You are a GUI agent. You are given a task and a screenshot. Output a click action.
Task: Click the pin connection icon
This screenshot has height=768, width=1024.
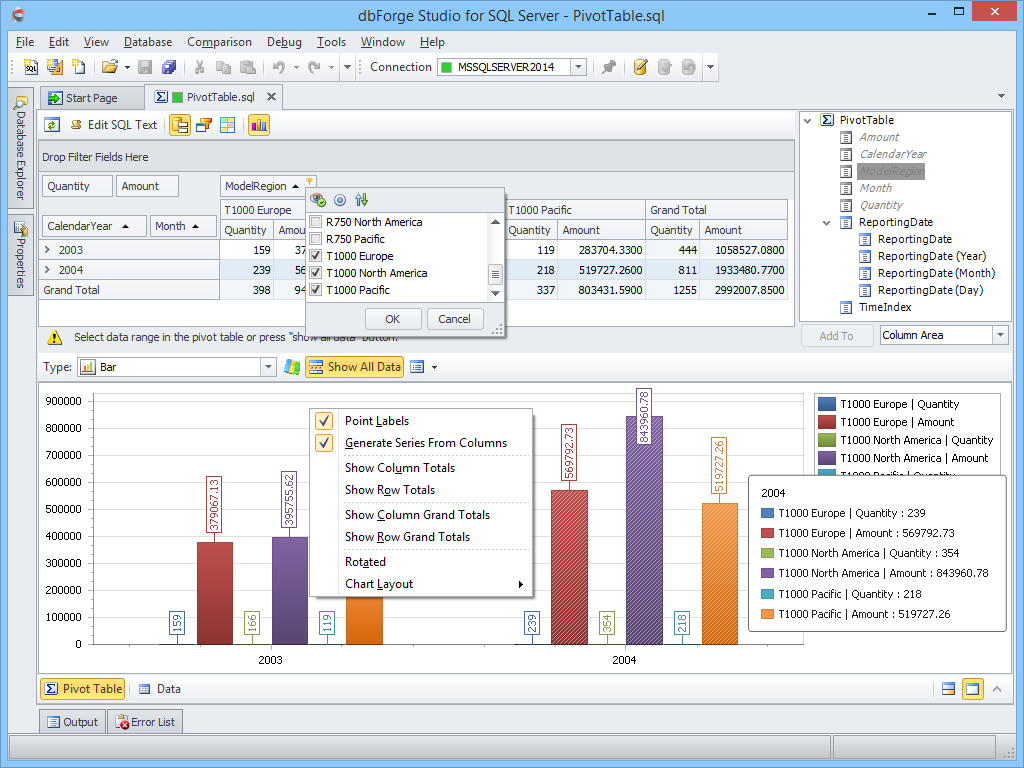[609, 67]
